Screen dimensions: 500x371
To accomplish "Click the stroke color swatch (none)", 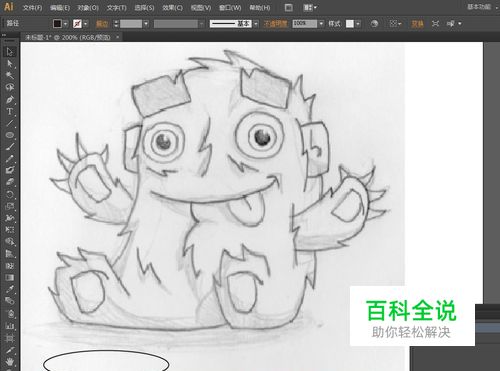I will click(77, 24).
